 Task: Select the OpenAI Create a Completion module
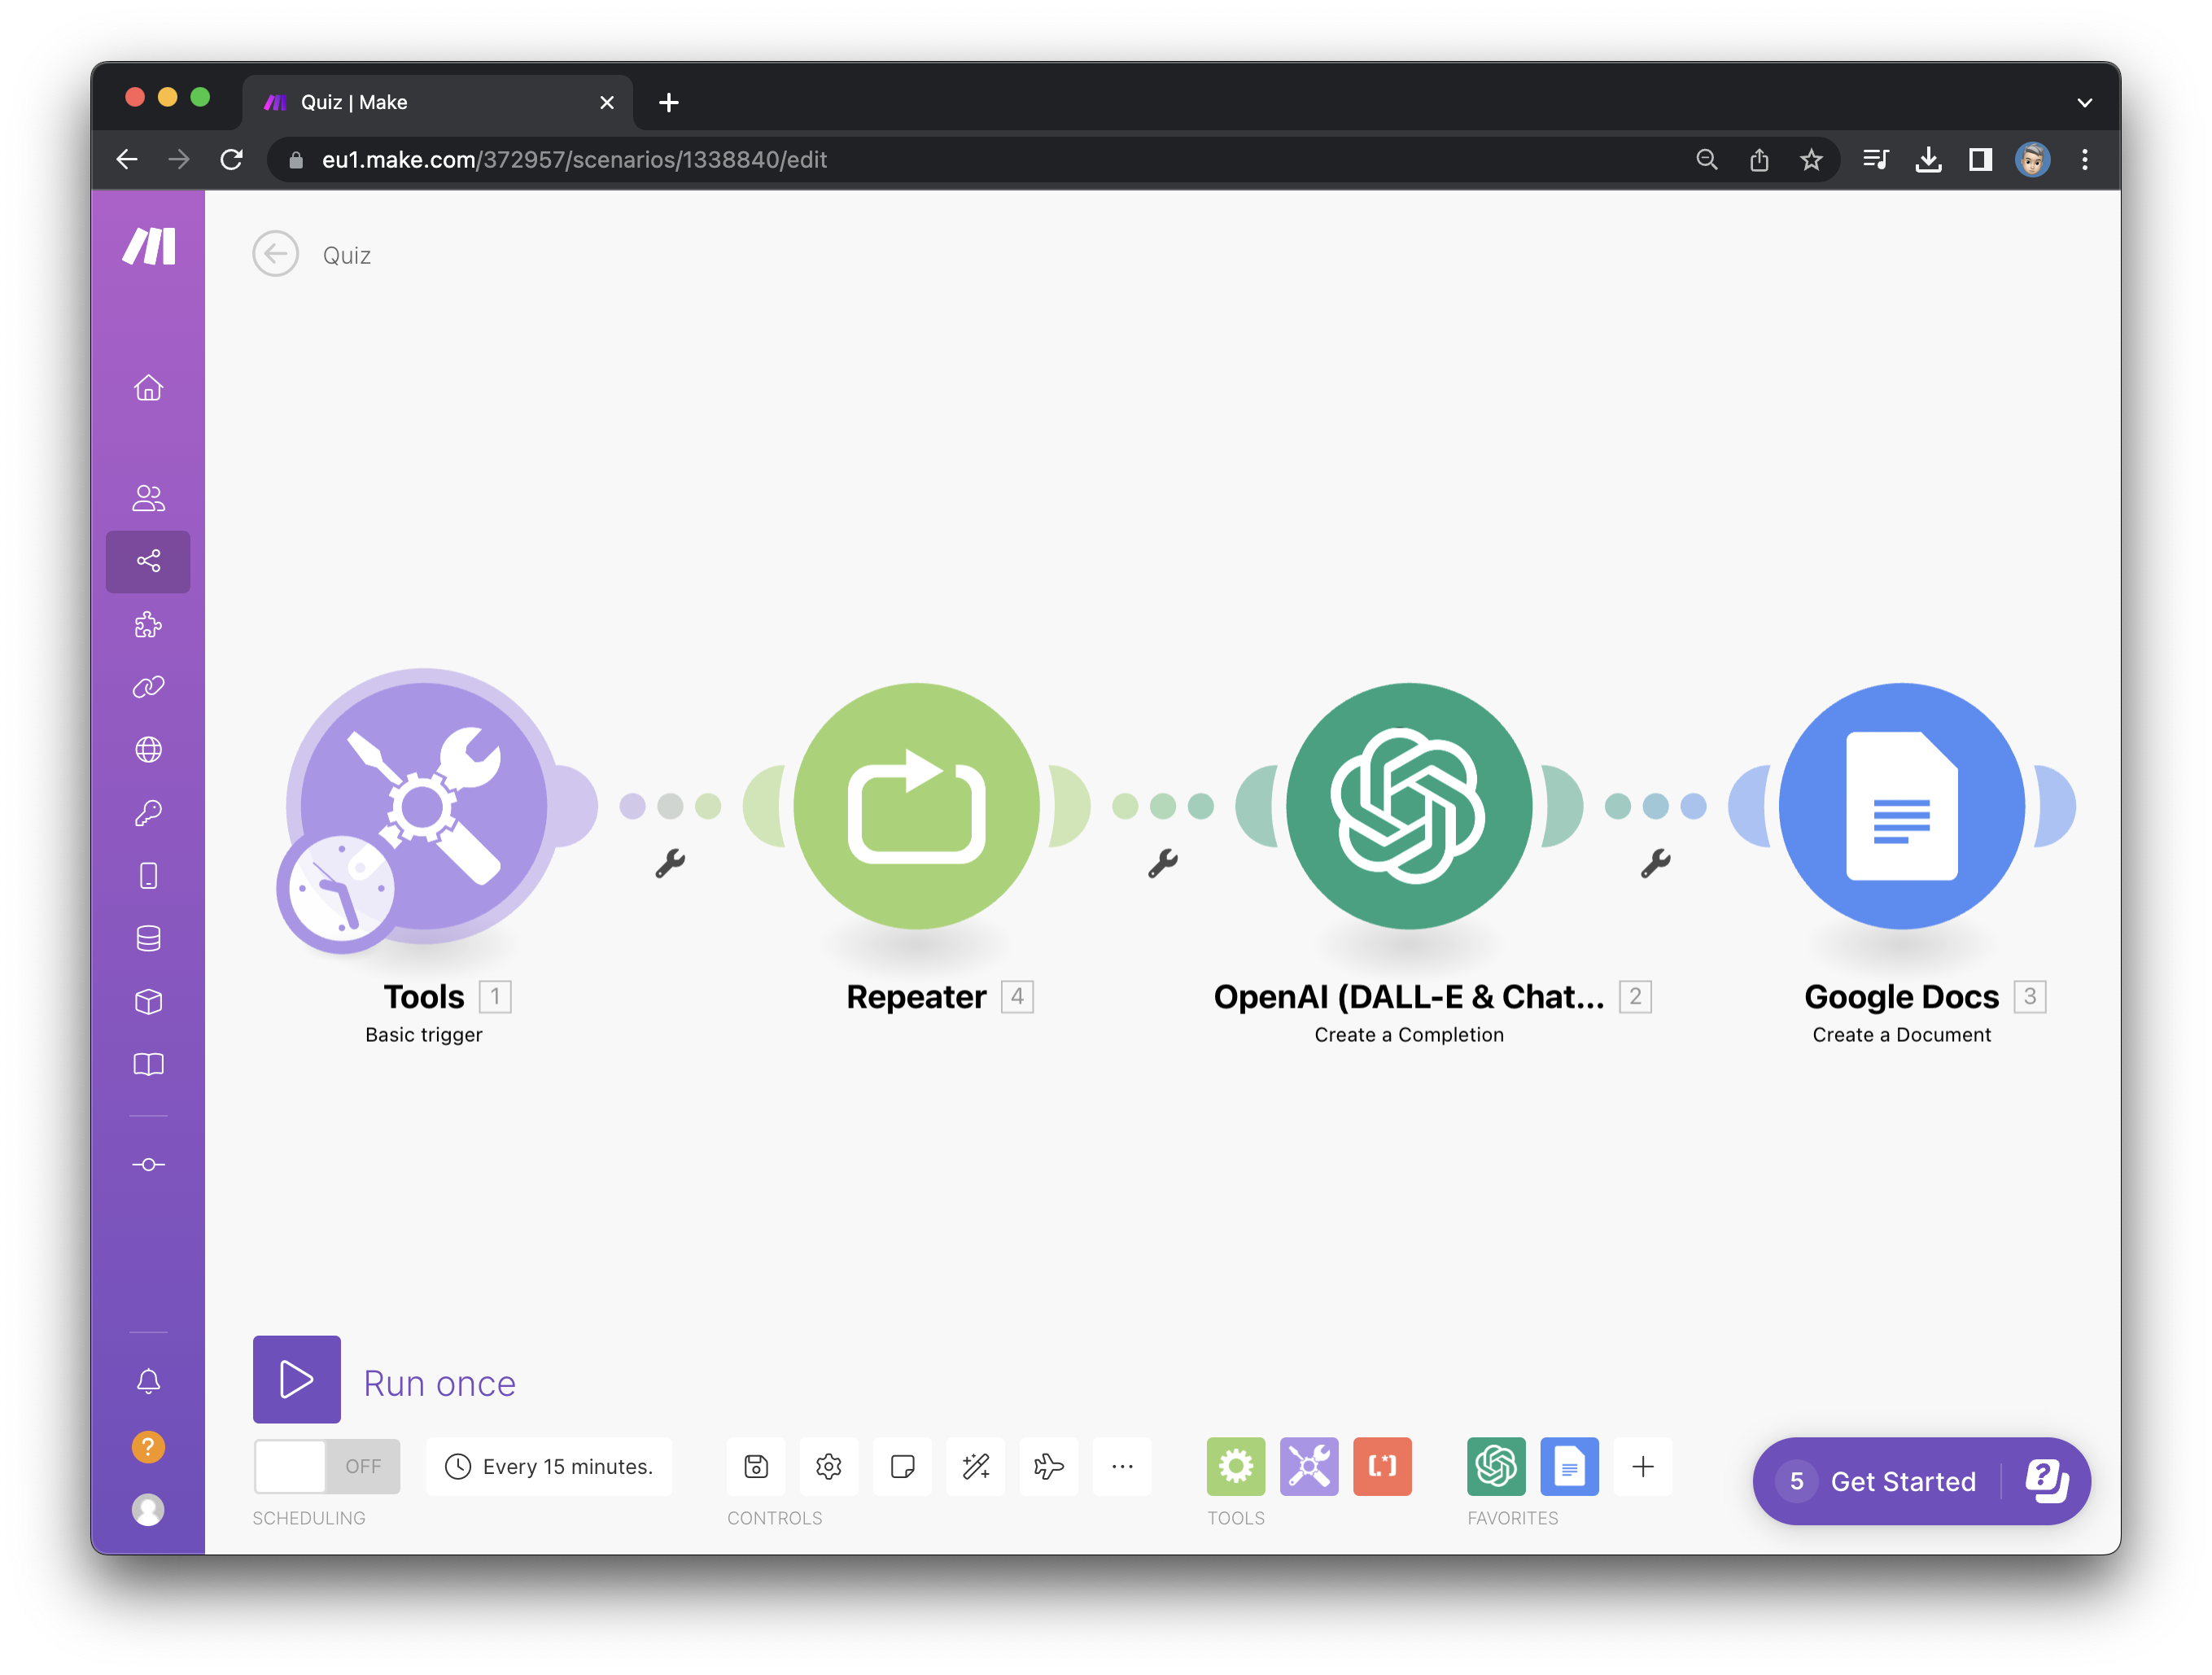pos(1409,806)
